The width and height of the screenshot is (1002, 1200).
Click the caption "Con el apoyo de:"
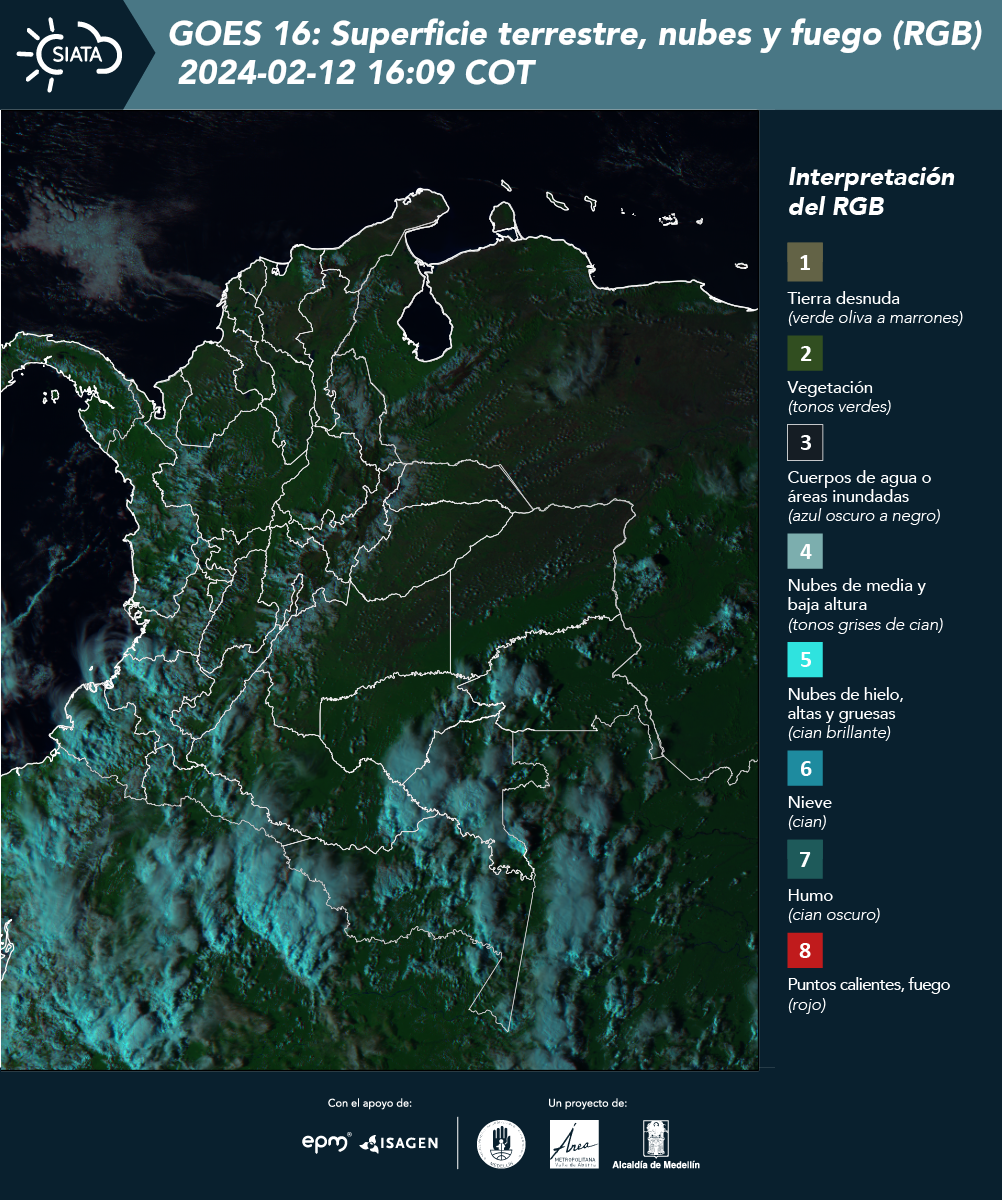tap(370, 1103)
